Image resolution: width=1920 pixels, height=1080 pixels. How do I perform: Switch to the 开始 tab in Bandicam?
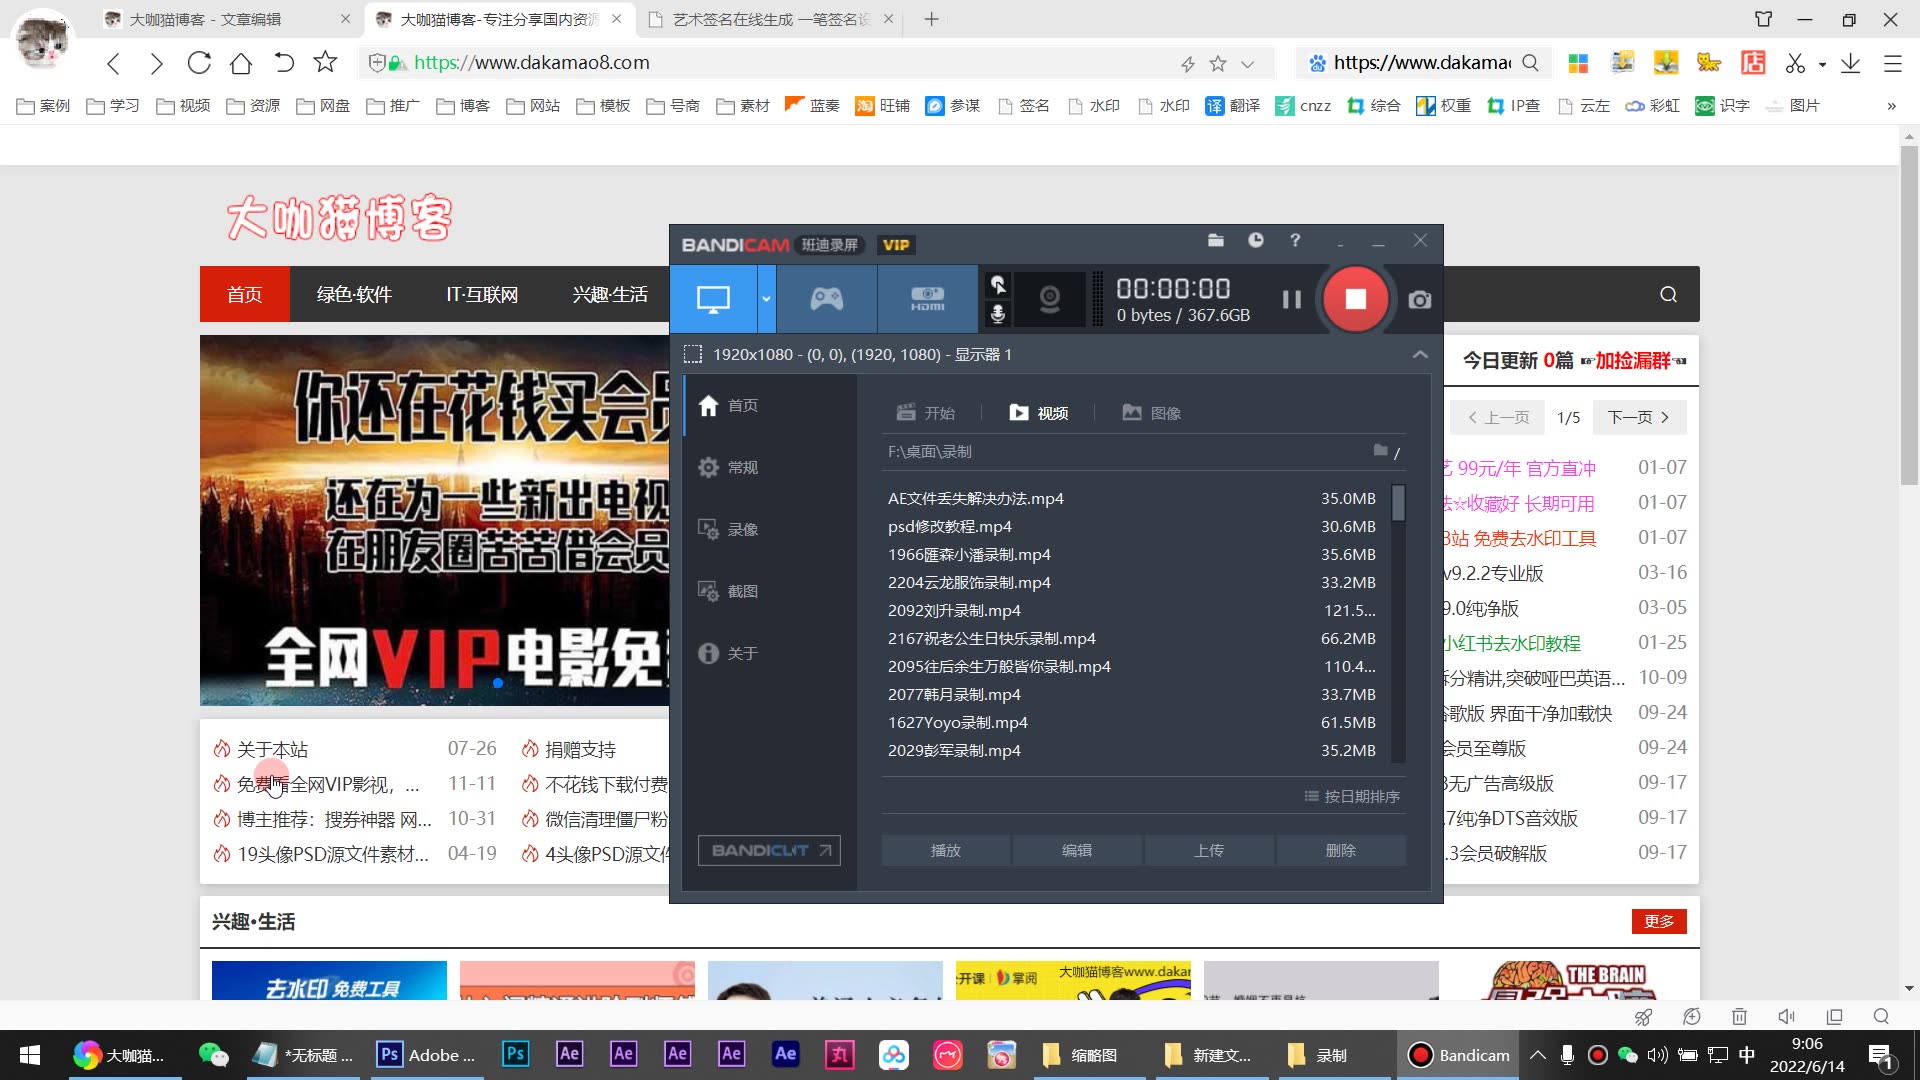pyautogui.click(x=926, y=413)
